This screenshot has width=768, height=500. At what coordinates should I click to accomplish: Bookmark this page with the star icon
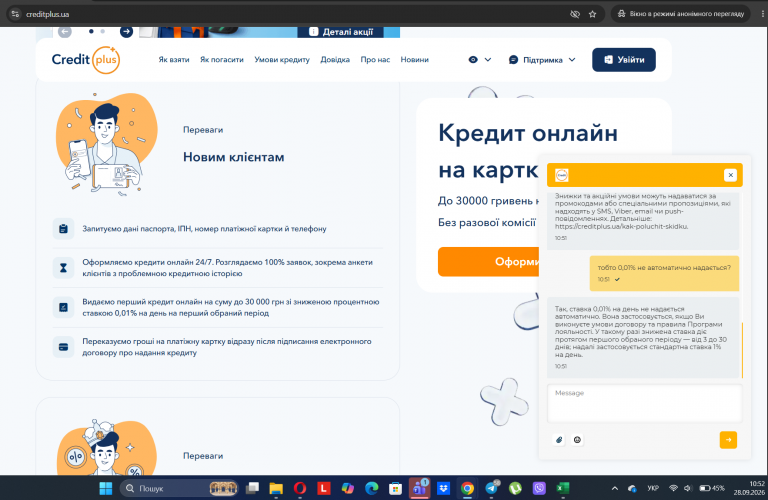592,14
